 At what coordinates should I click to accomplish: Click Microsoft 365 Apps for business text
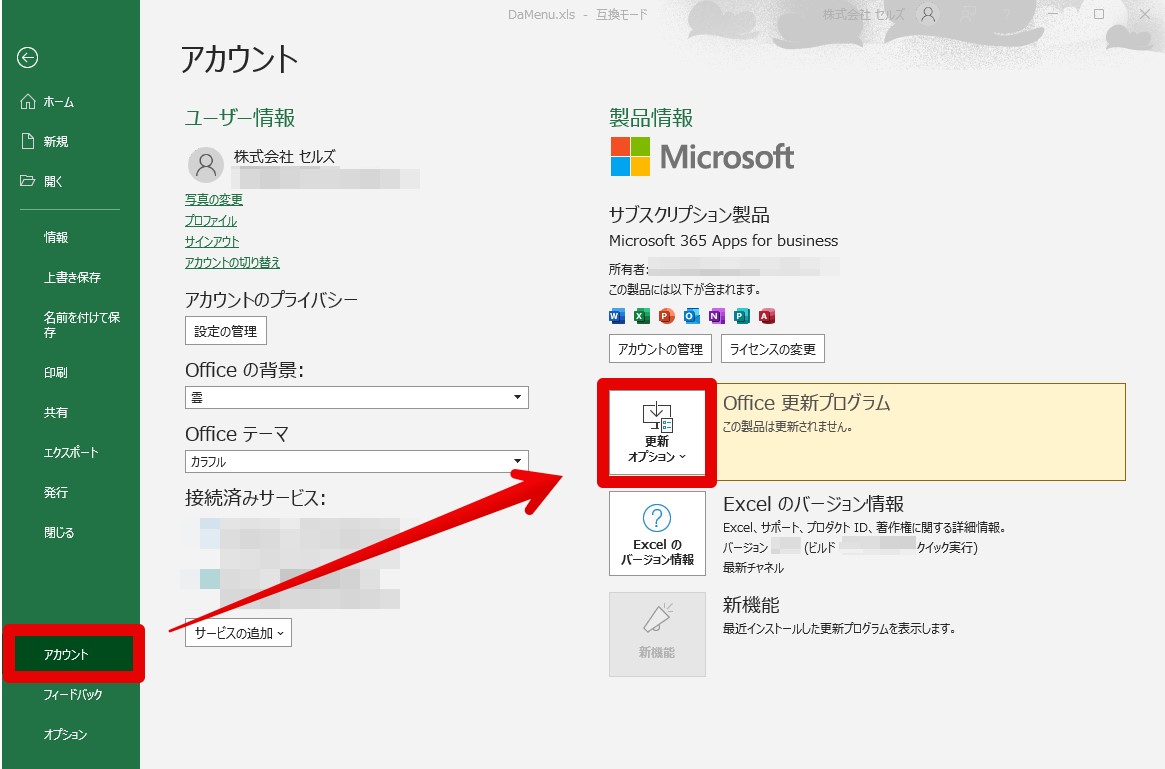point(723,241)
